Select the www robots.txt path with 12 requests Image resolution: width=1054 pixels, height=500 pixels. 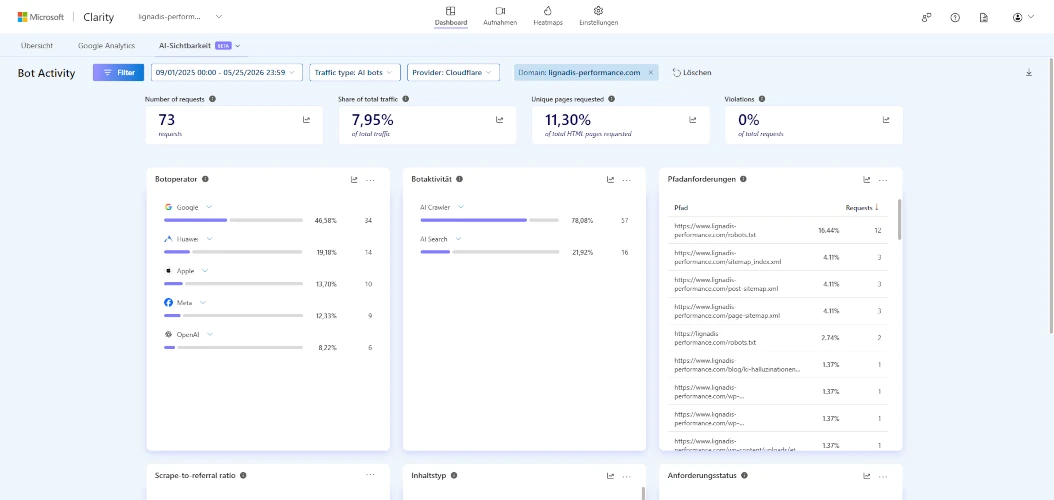(x=778, y=230)
